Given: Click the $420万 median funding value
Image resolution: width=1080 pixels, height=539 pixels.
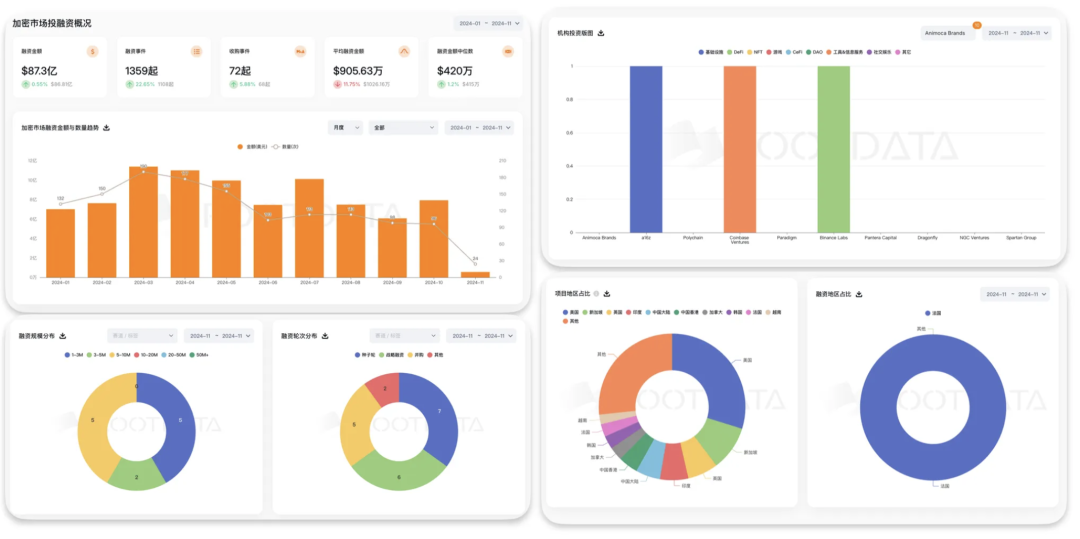Looking at the screenshot, I should (x=455, y=70).
